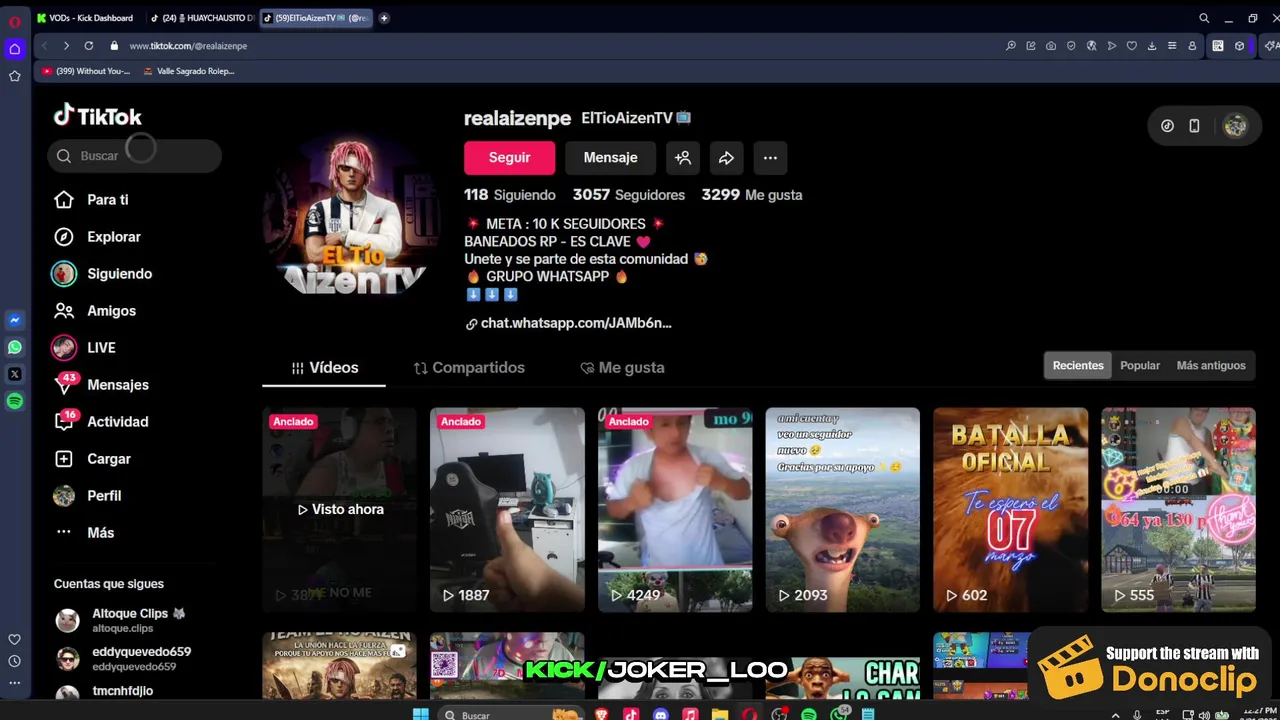Open File Explorer from the taskbar
Viewport: 1280px width, 720px height.
(x=719, y=714)
